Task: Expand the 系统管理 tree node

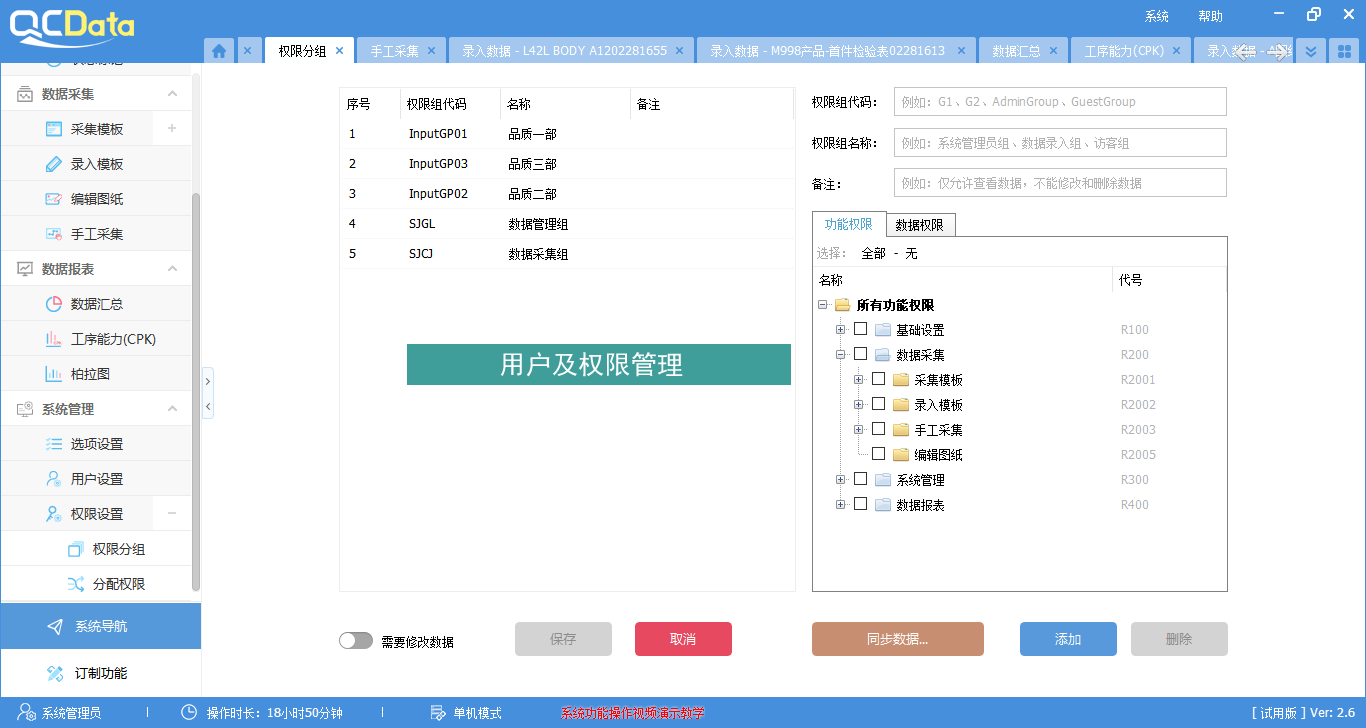Action: point(841,479)
